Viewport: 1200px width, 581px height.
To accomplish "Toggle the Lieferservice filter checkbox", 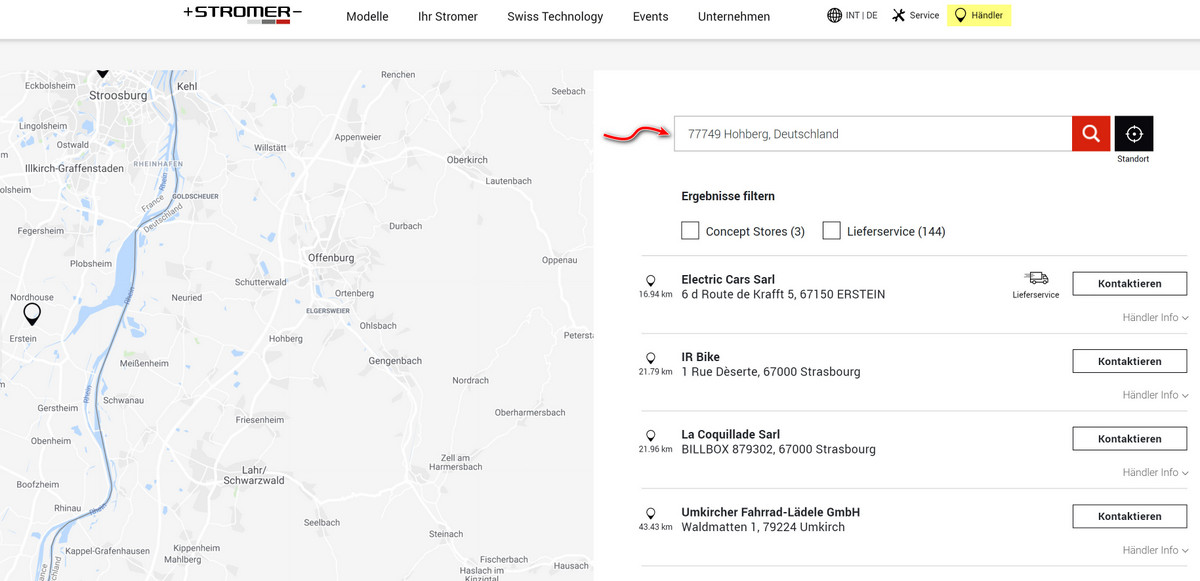I will [x=831, y=231].
